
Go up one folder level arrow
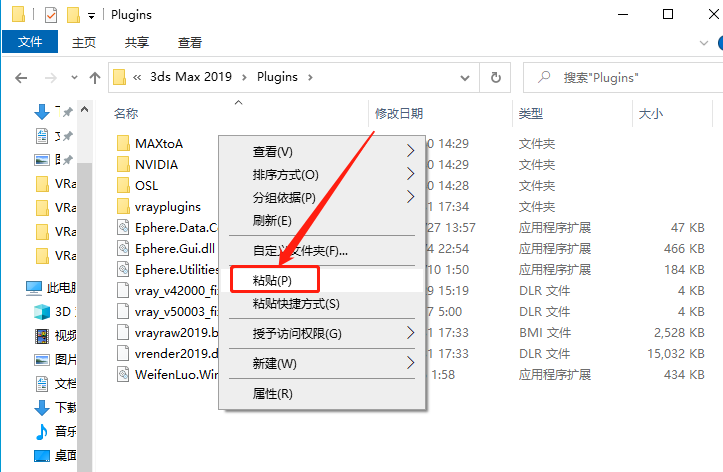coord(95,78)
